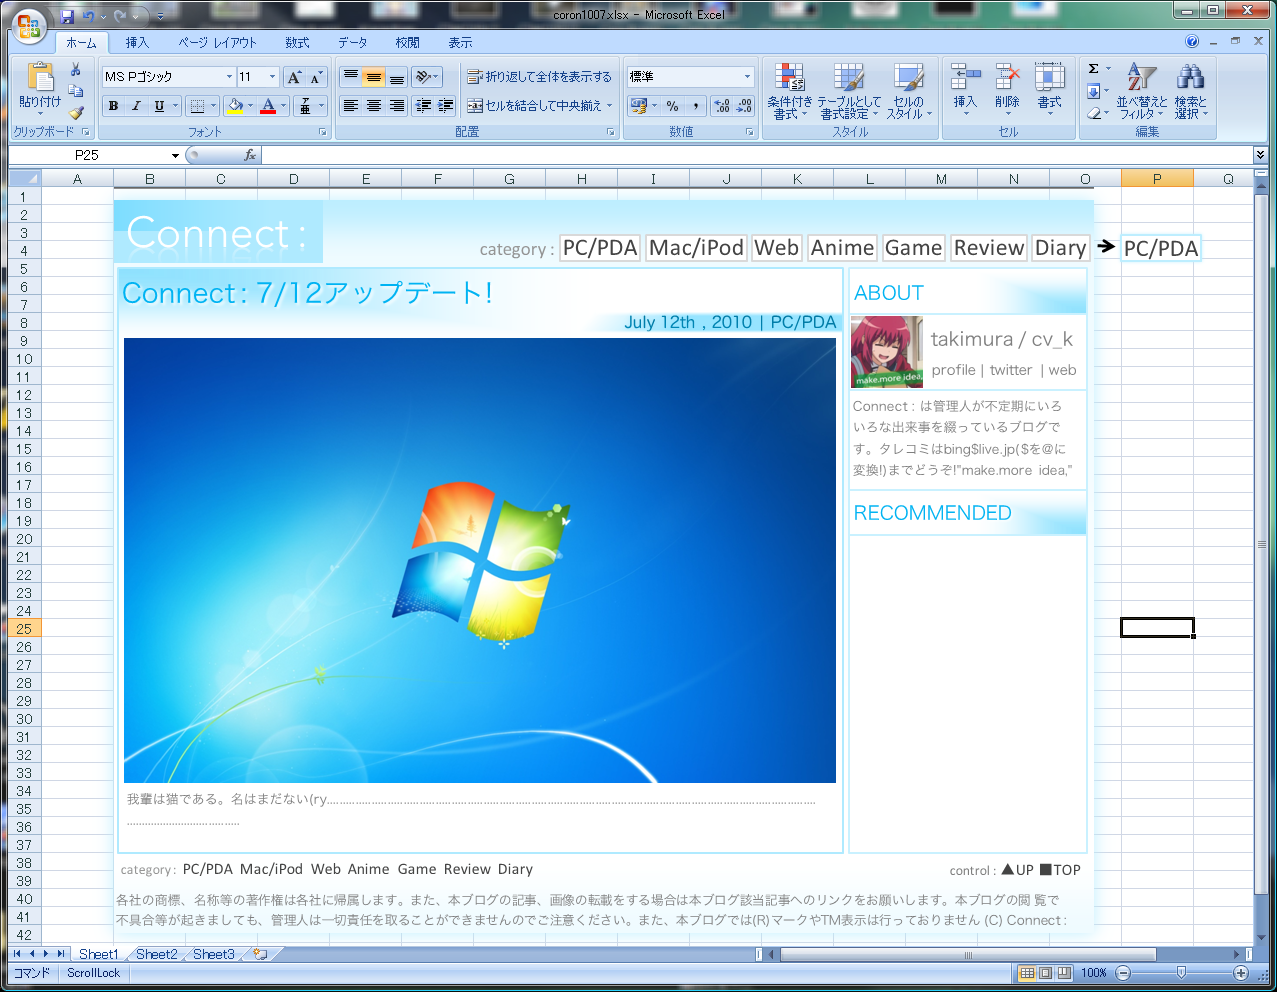Apply percent style to cells

(672, 106)
